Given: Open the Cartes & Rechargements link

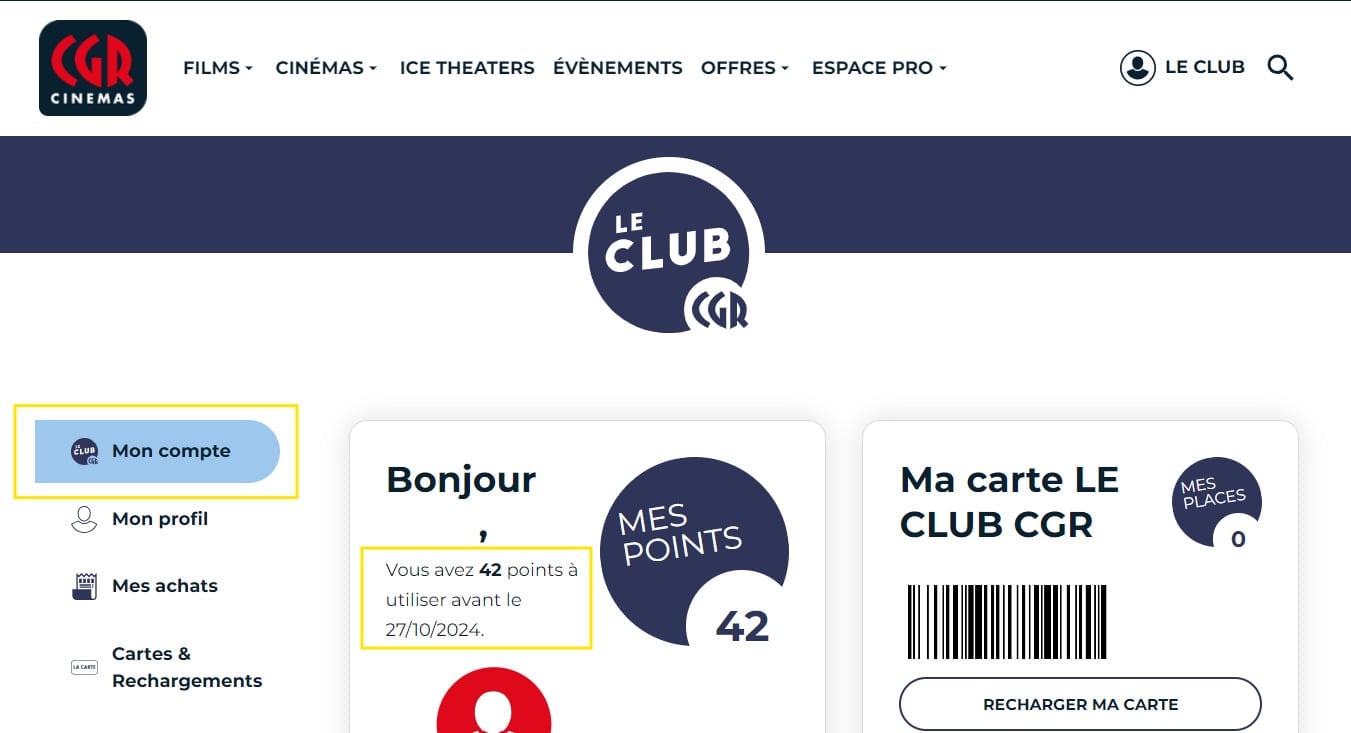Looking at the screenshot, I should click(x=187, y=667).
